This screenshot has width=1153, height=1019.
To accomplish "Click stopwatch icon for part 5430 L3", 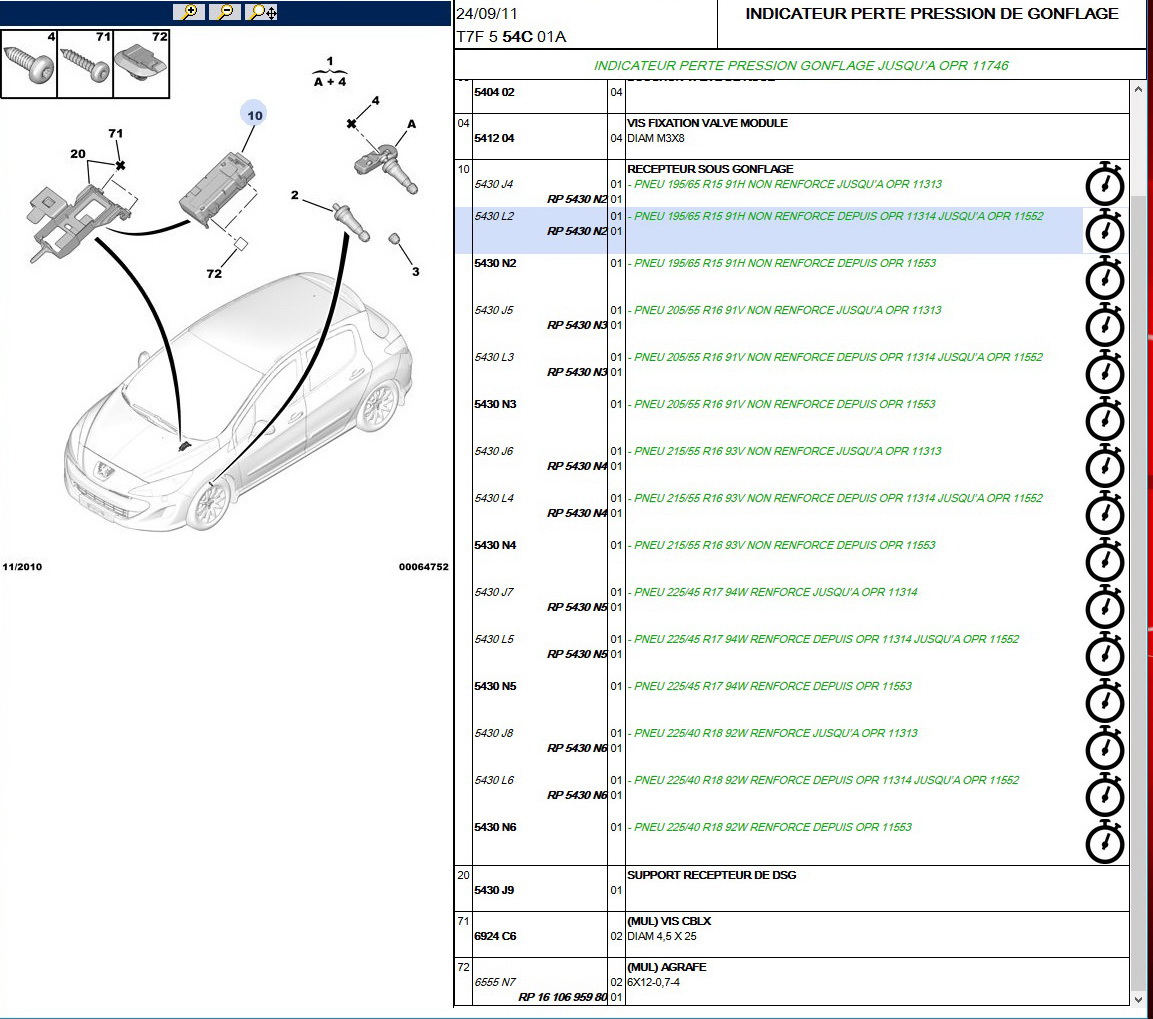I will [1105, 372].
